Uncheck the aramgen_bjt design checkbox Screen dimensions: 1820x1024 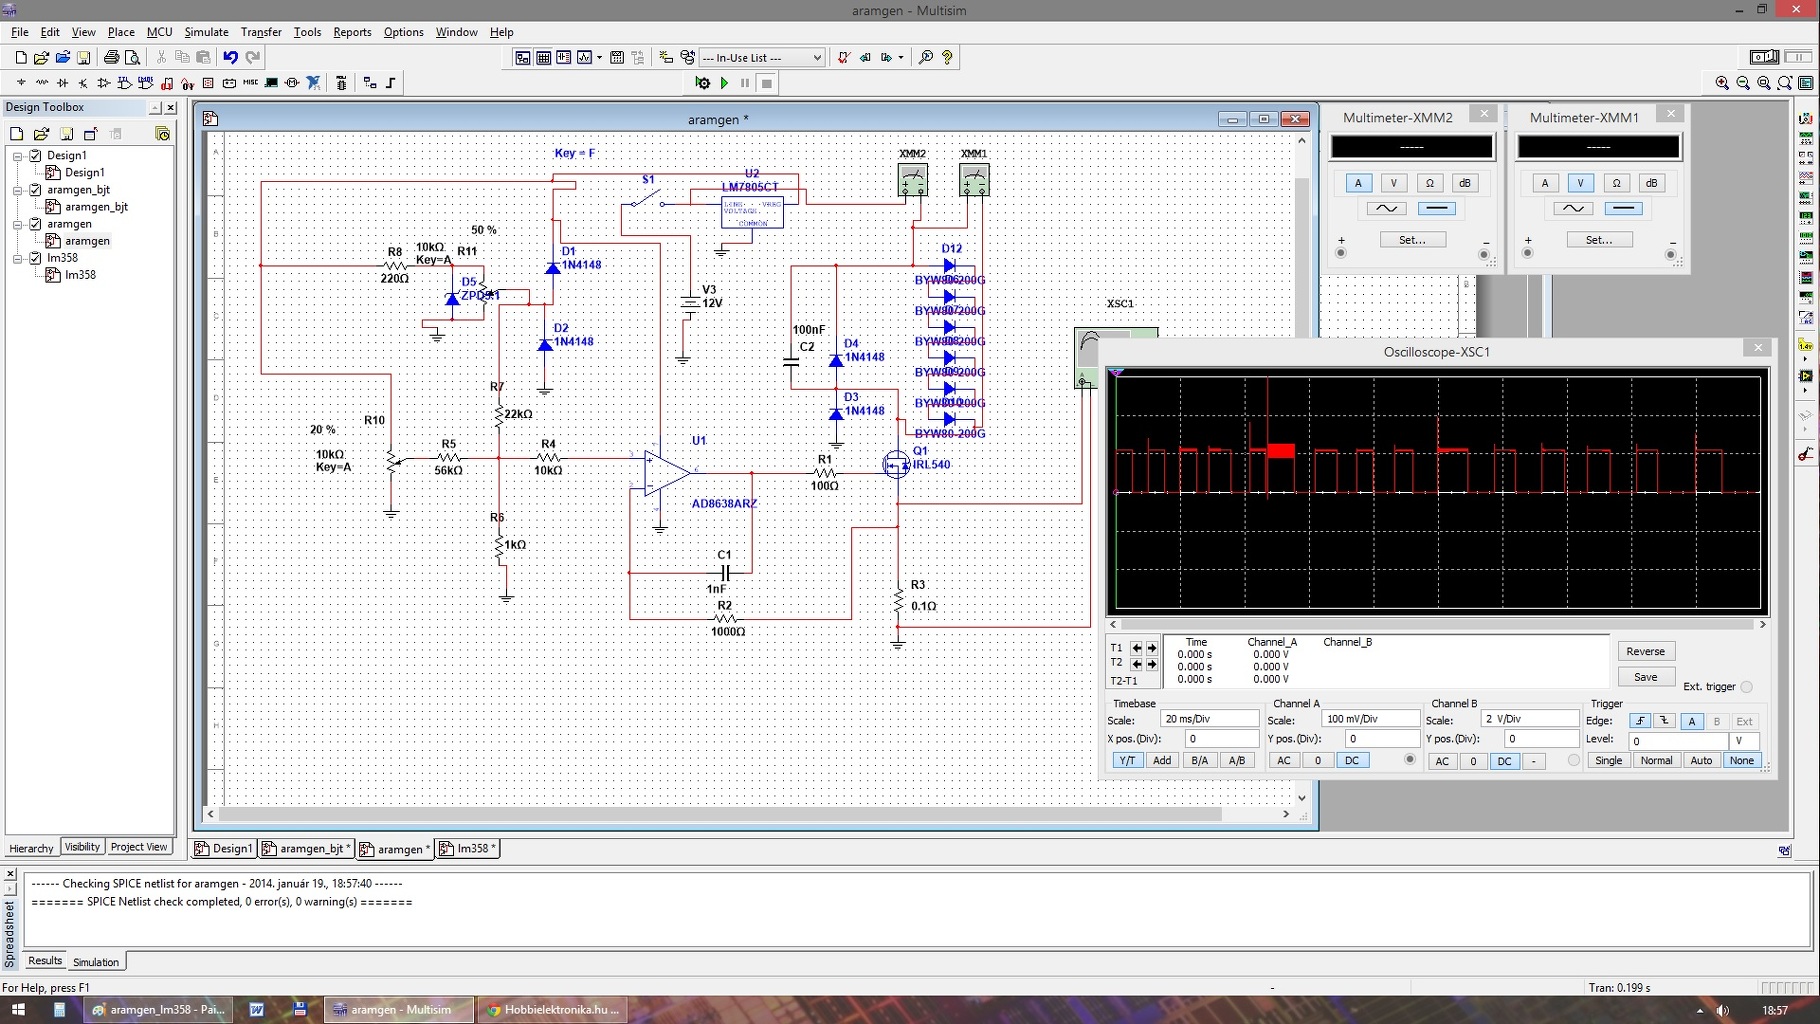36,190
